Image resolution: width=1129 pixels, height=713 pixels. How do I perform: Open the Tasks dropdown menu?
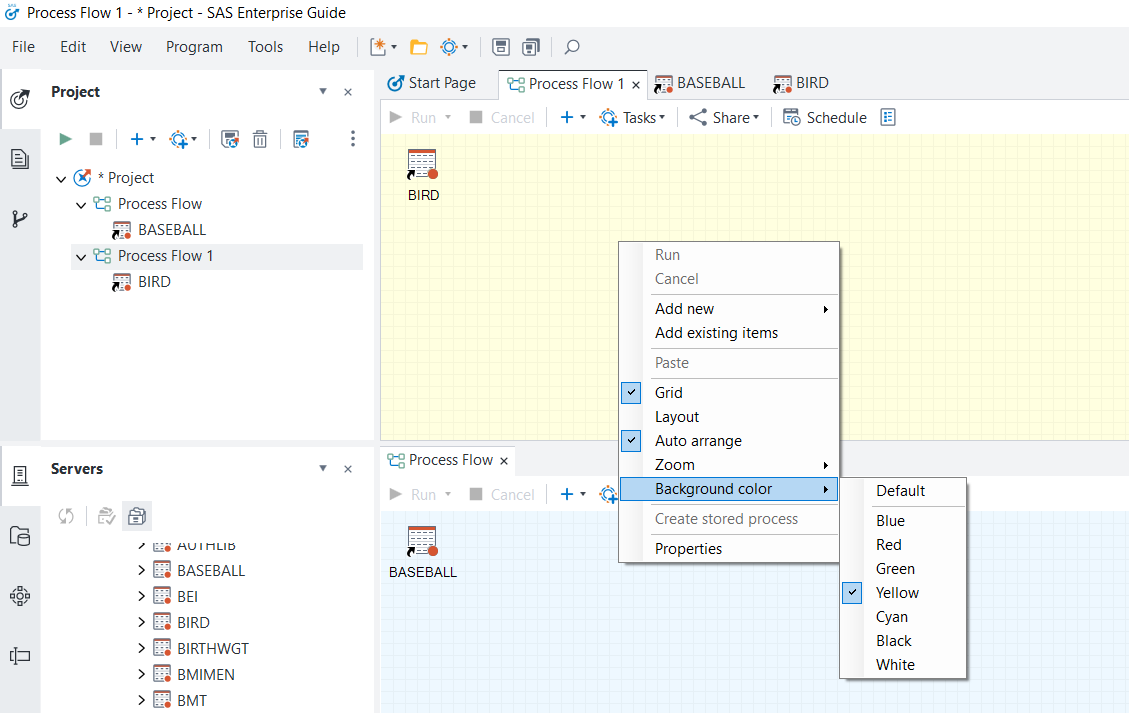coord(635,117)
